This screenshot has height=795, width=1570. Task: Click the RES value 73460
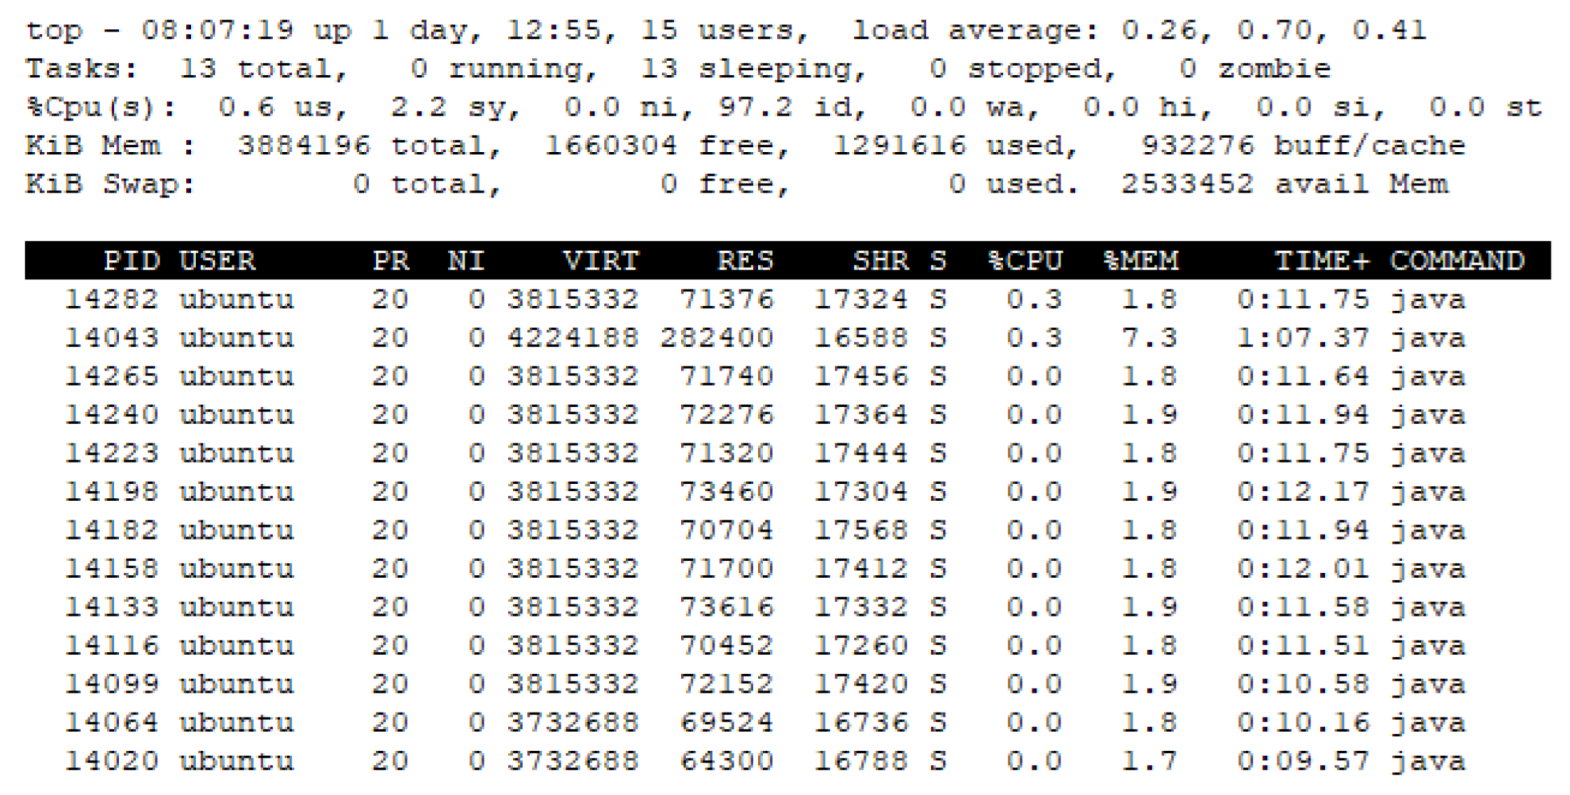726,492
